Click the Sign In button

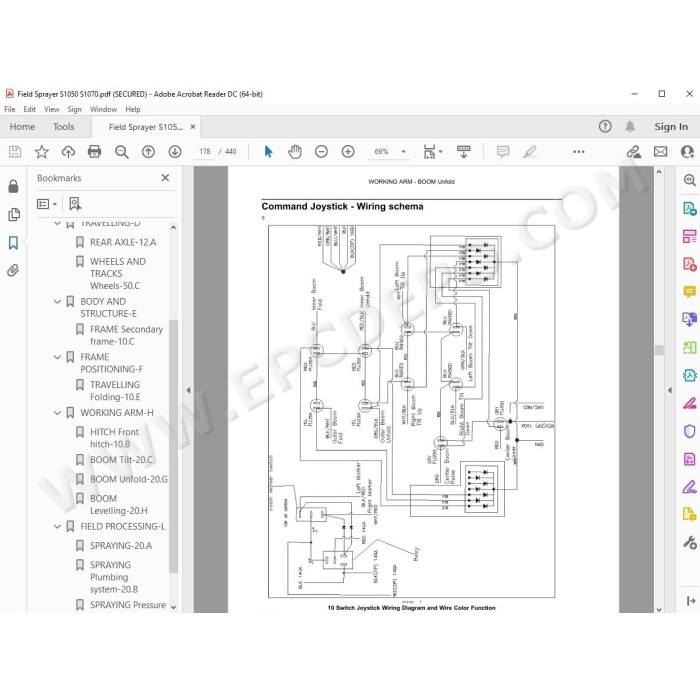(x=671, y=127)
